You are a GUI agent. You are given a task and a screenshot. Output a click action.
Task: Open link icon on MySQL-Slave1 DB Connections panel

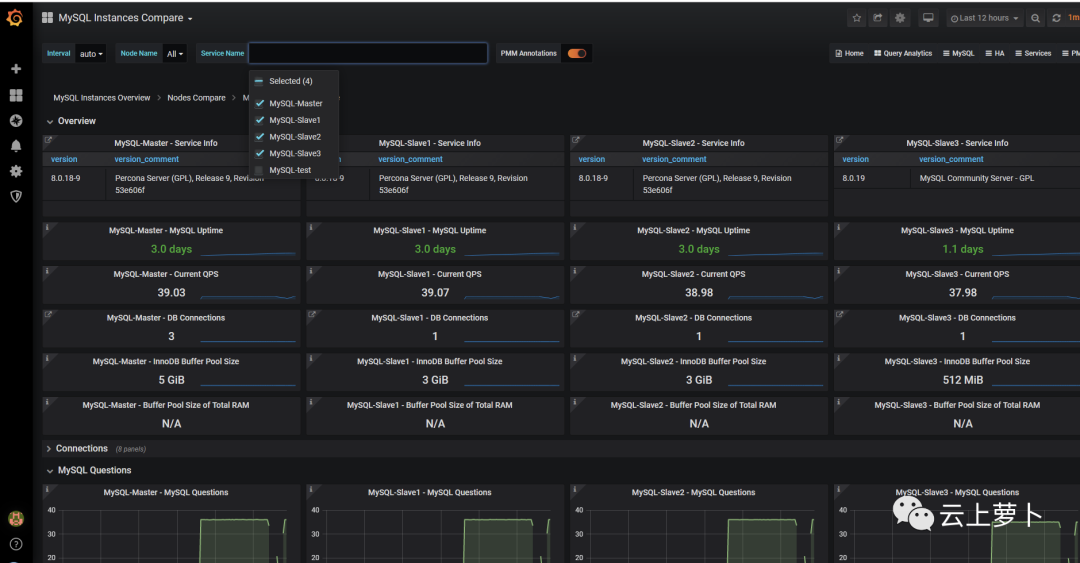(x=312, y=314)
